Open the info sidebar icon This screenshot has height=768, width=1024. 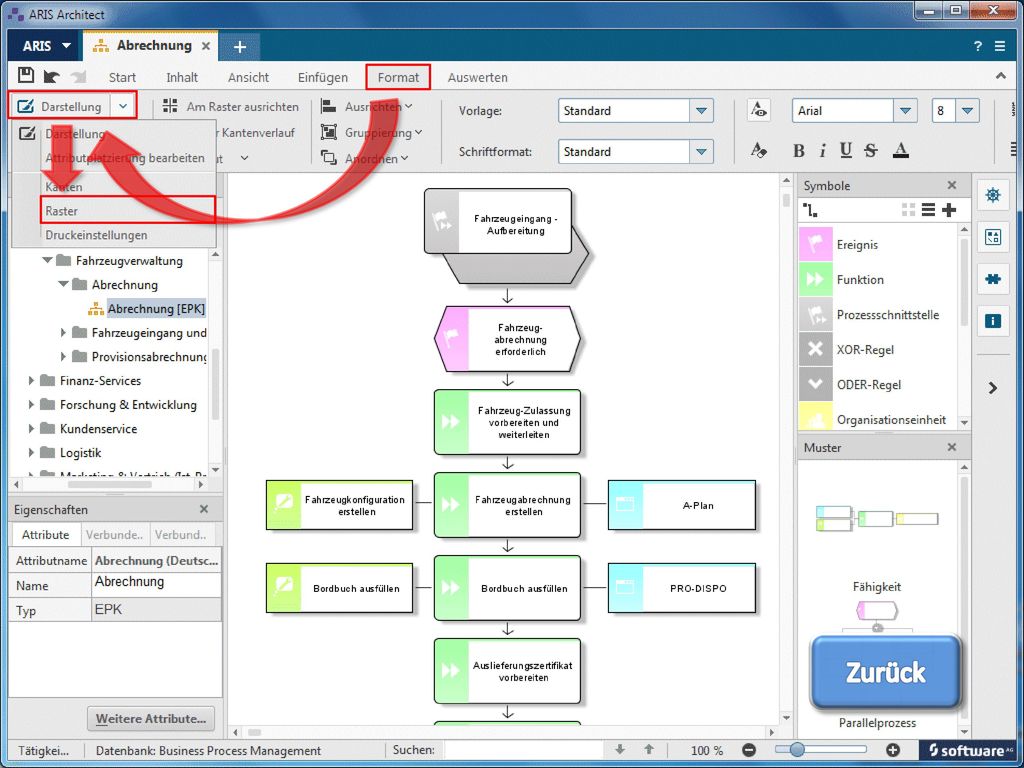point(993,321)
